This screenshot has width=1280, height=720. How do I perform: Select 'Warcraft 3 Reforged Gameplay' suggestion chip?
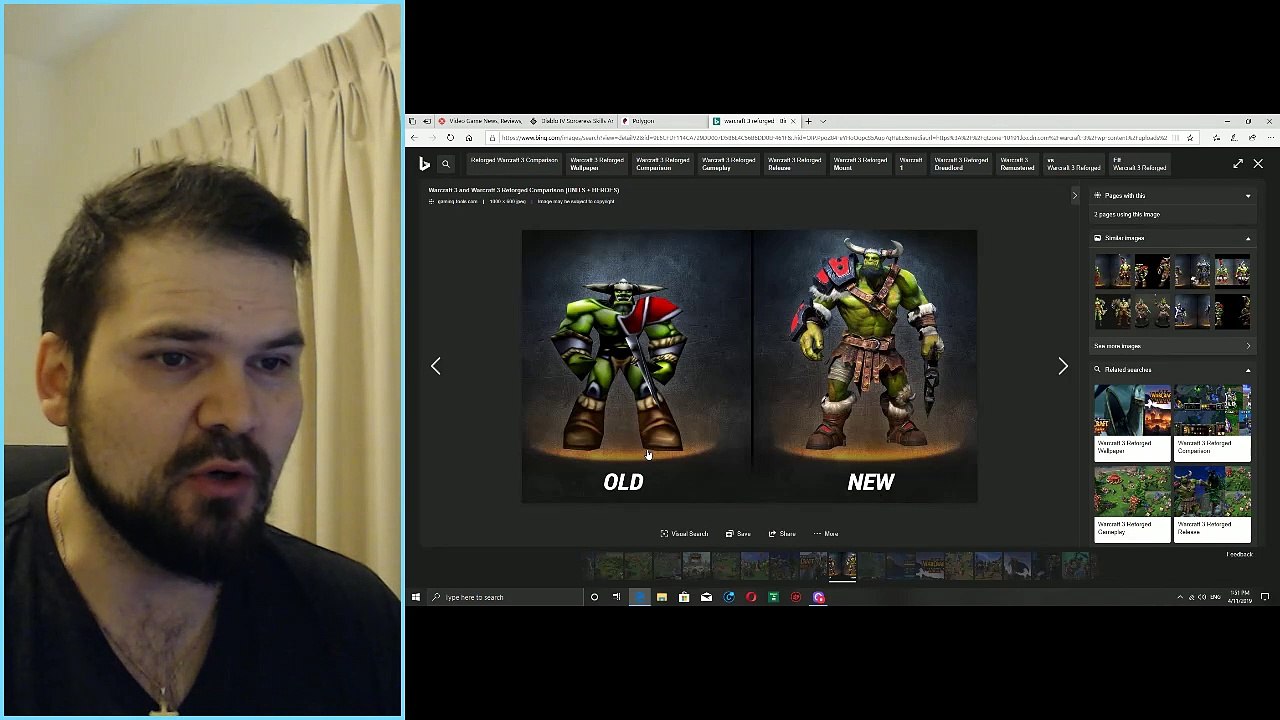click(x=728, y=164)
